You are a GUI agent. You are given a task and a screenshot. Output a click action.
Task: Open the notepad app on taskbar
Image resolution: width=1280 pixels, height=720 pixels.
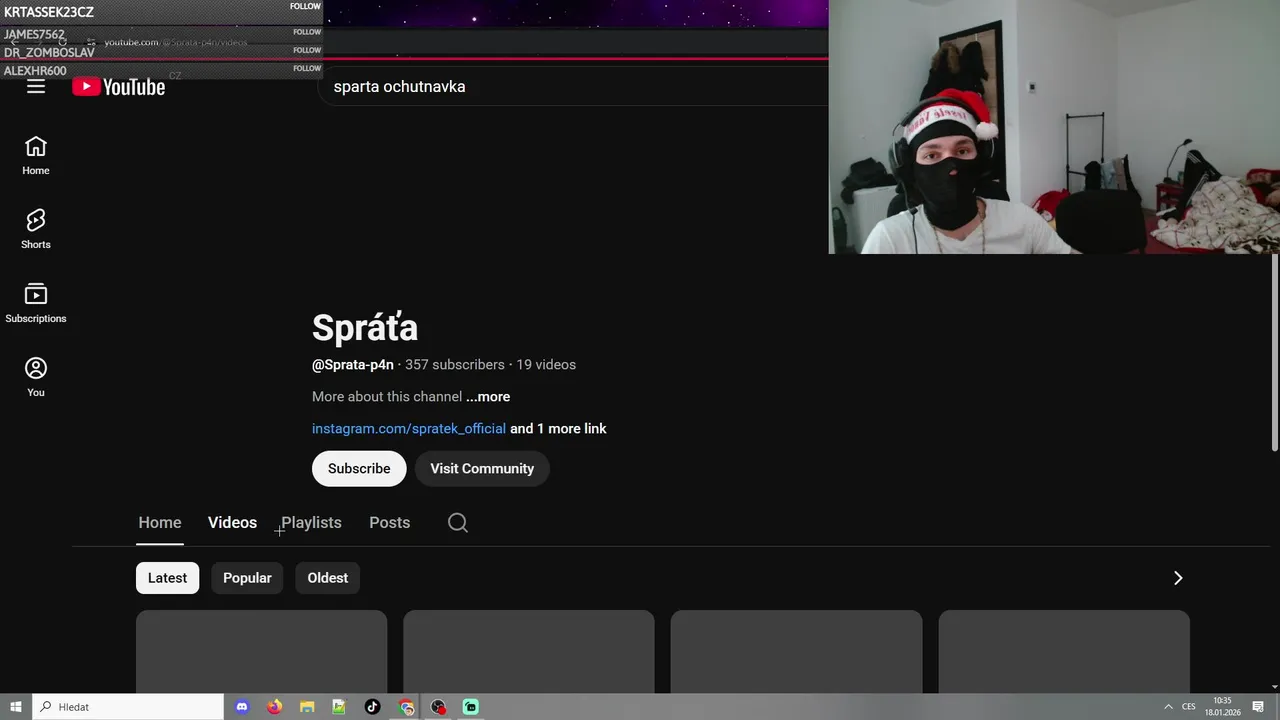339,707
